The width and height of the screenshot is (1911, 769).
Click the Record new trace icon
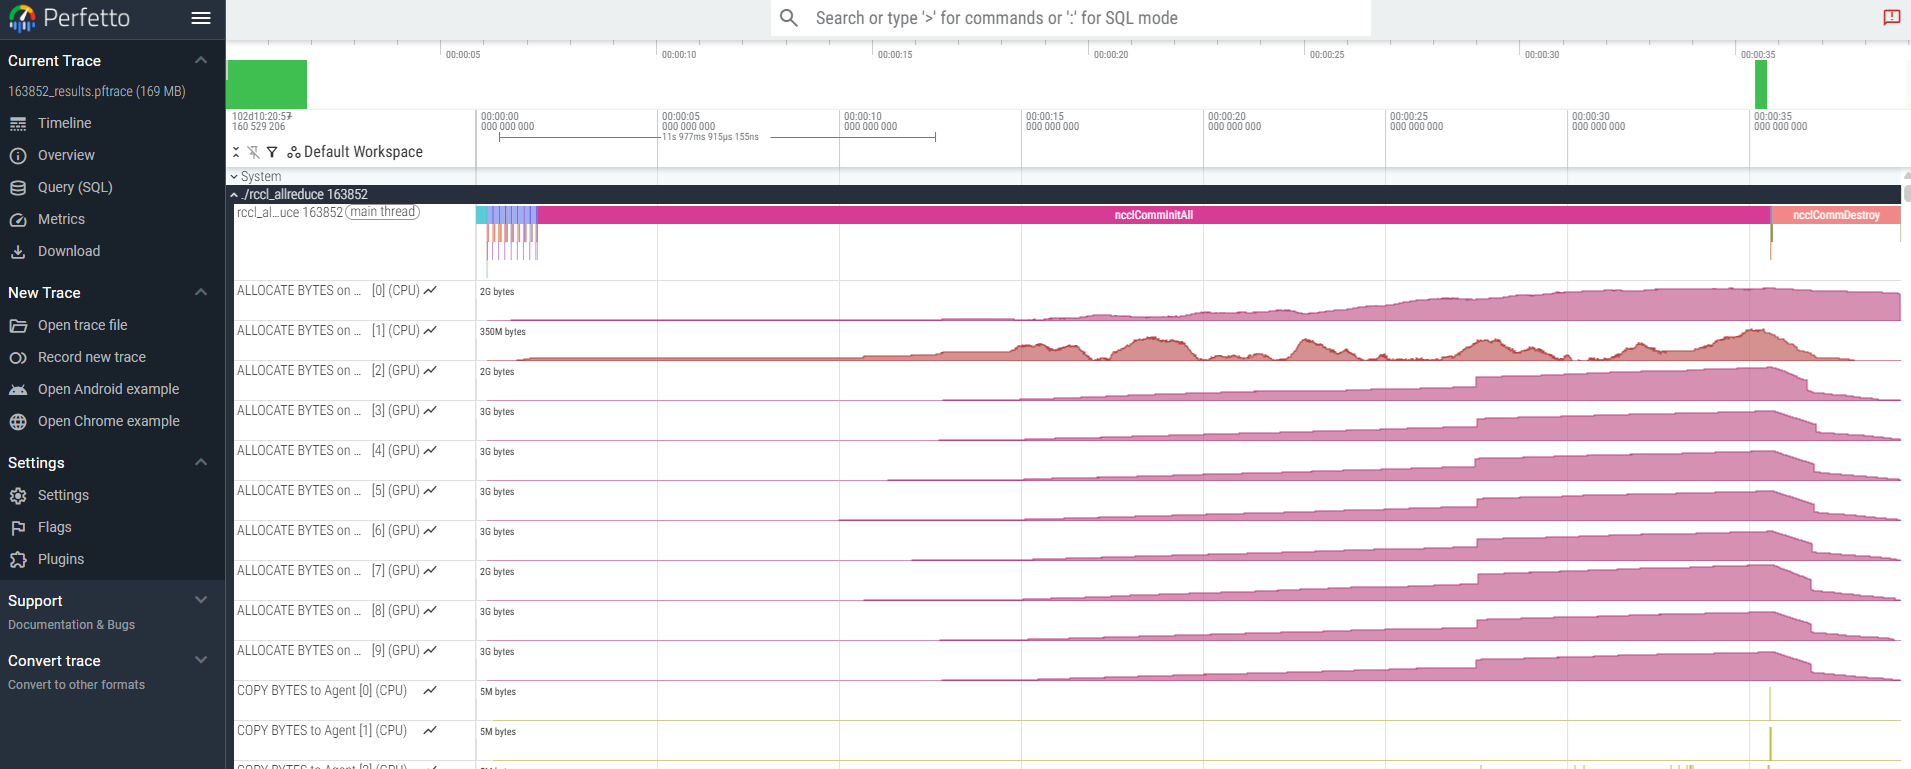[18, 358]
